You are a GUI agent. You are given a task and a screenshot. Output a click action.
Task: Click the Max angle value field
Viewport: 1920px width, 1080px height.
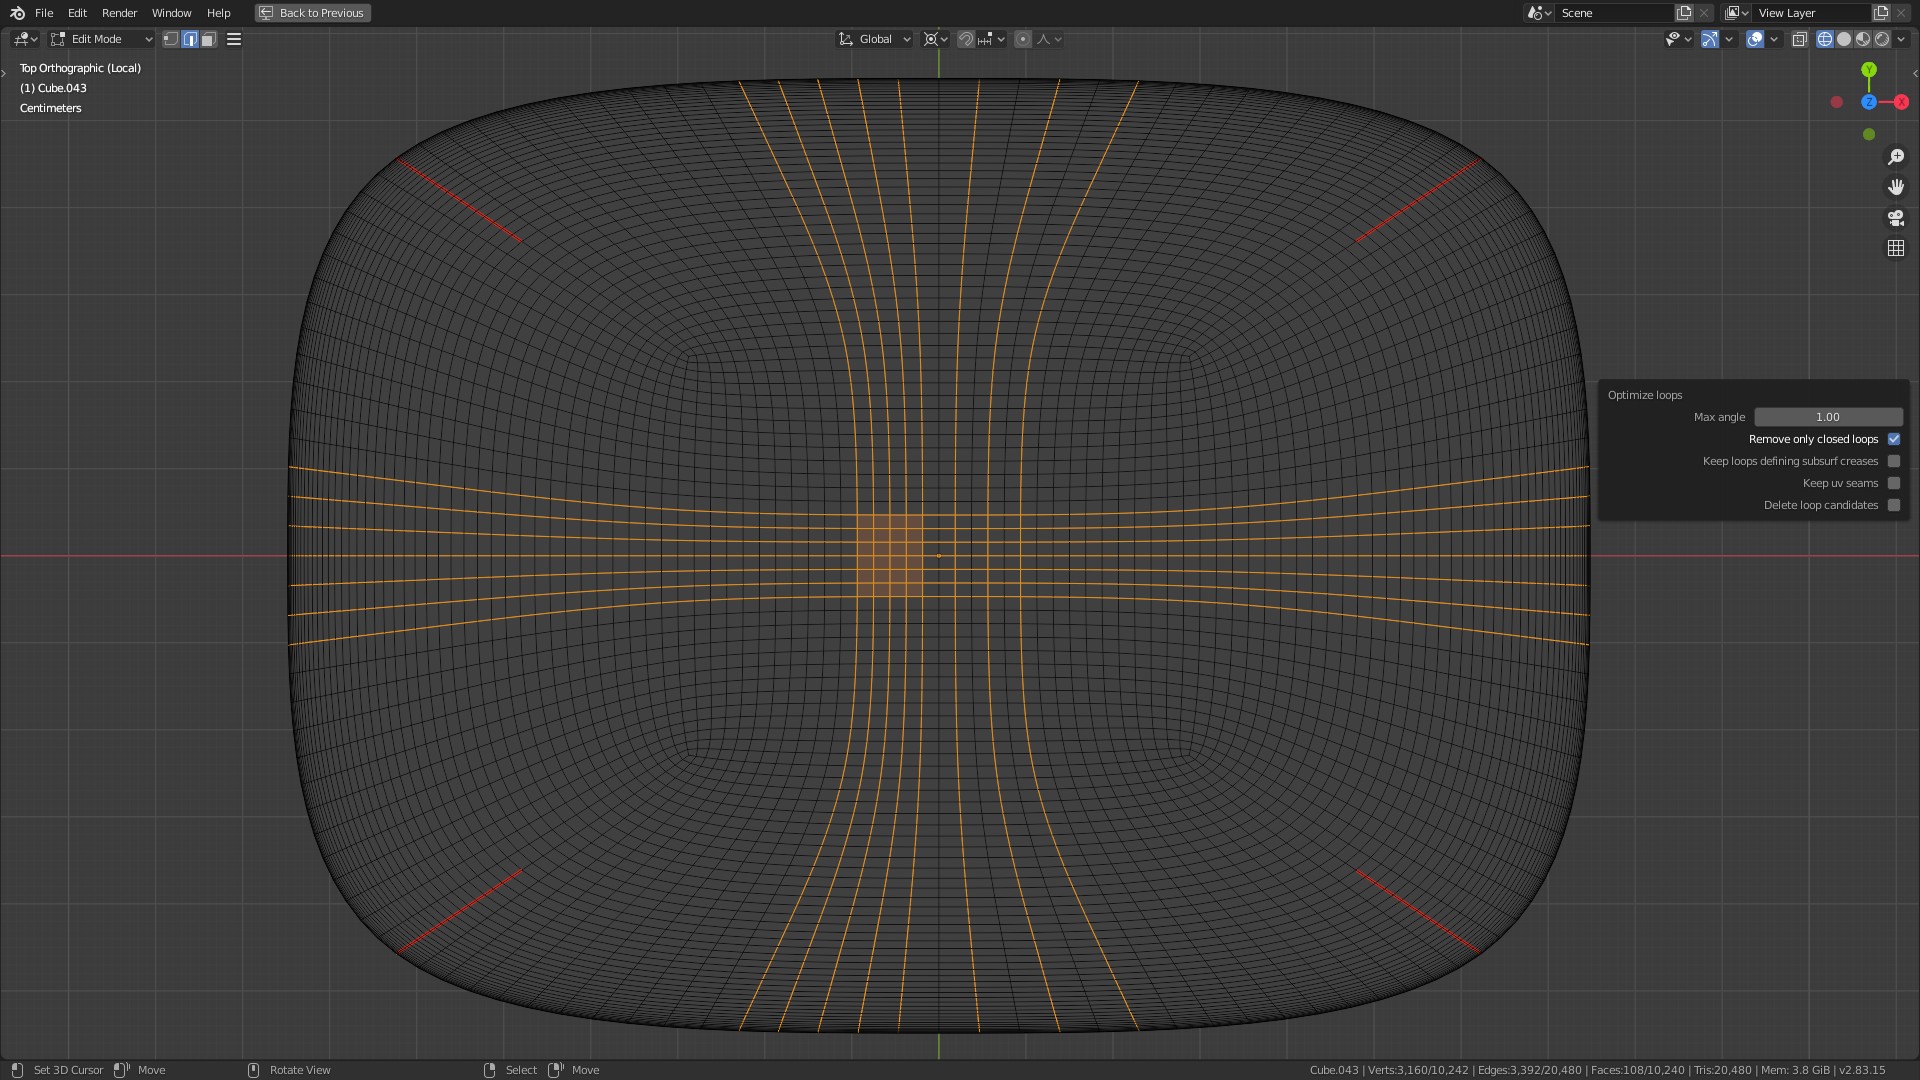(1827, 417)
